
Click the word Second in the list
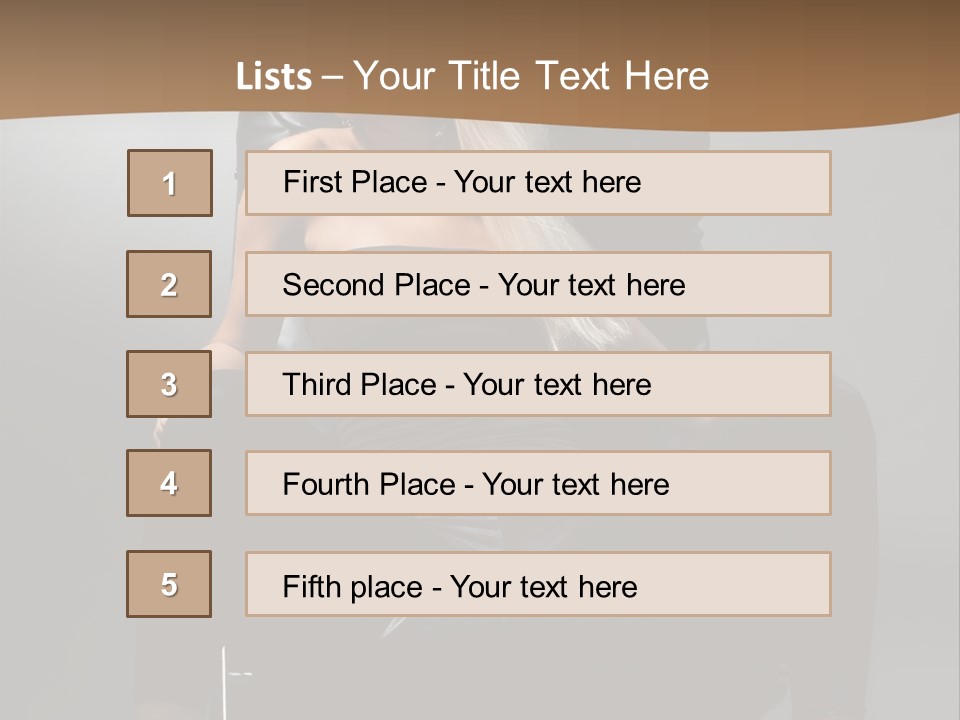click(334, 285)
